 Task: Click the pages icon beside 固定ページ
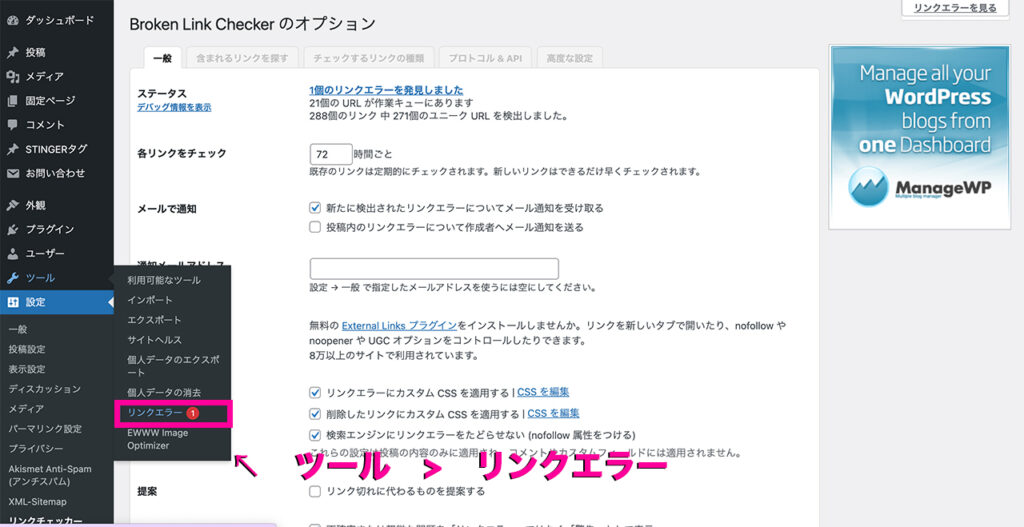pyautogui.click(x=12, y=101)
